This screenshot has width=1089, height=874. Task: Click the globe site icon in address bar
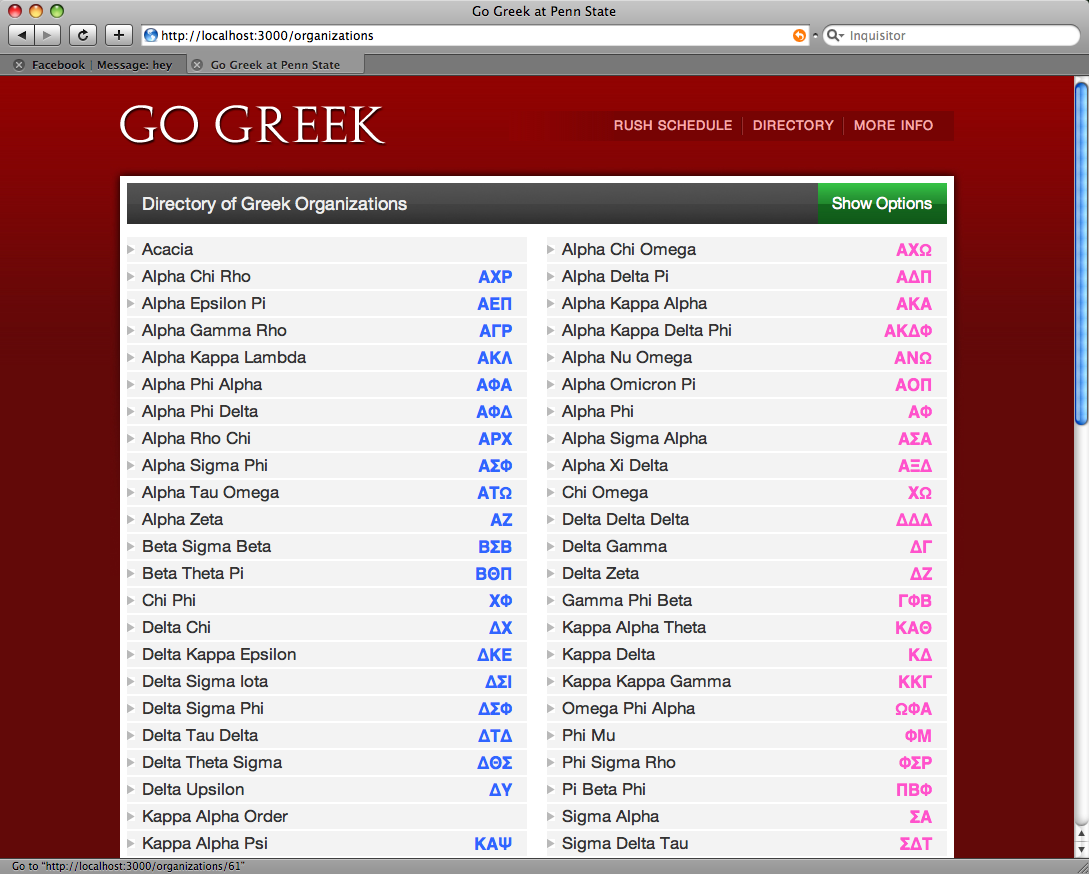pyautogui.click(x=151, y=35)
